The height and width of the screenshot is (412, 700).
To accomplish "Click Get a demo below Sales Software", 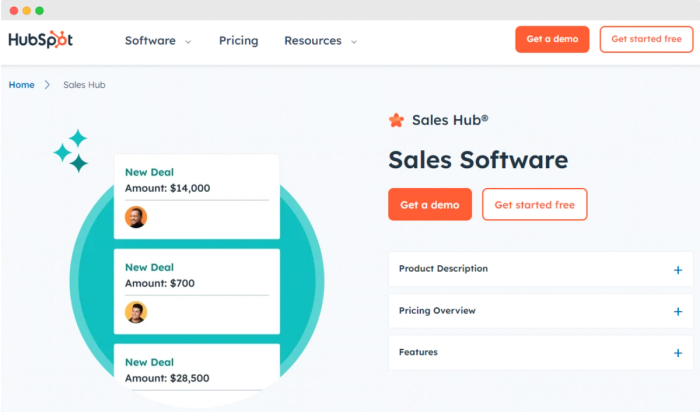I will pyautogui.click(x=429, y=204).
